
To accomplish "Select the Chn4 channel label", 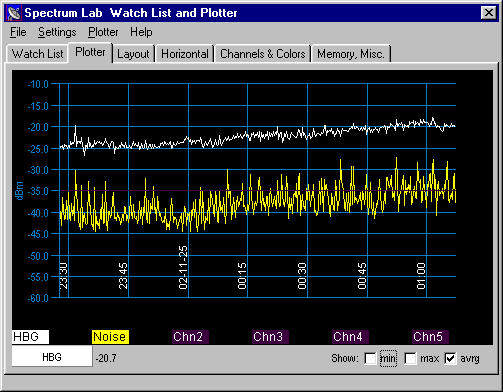I will (350, 337).
